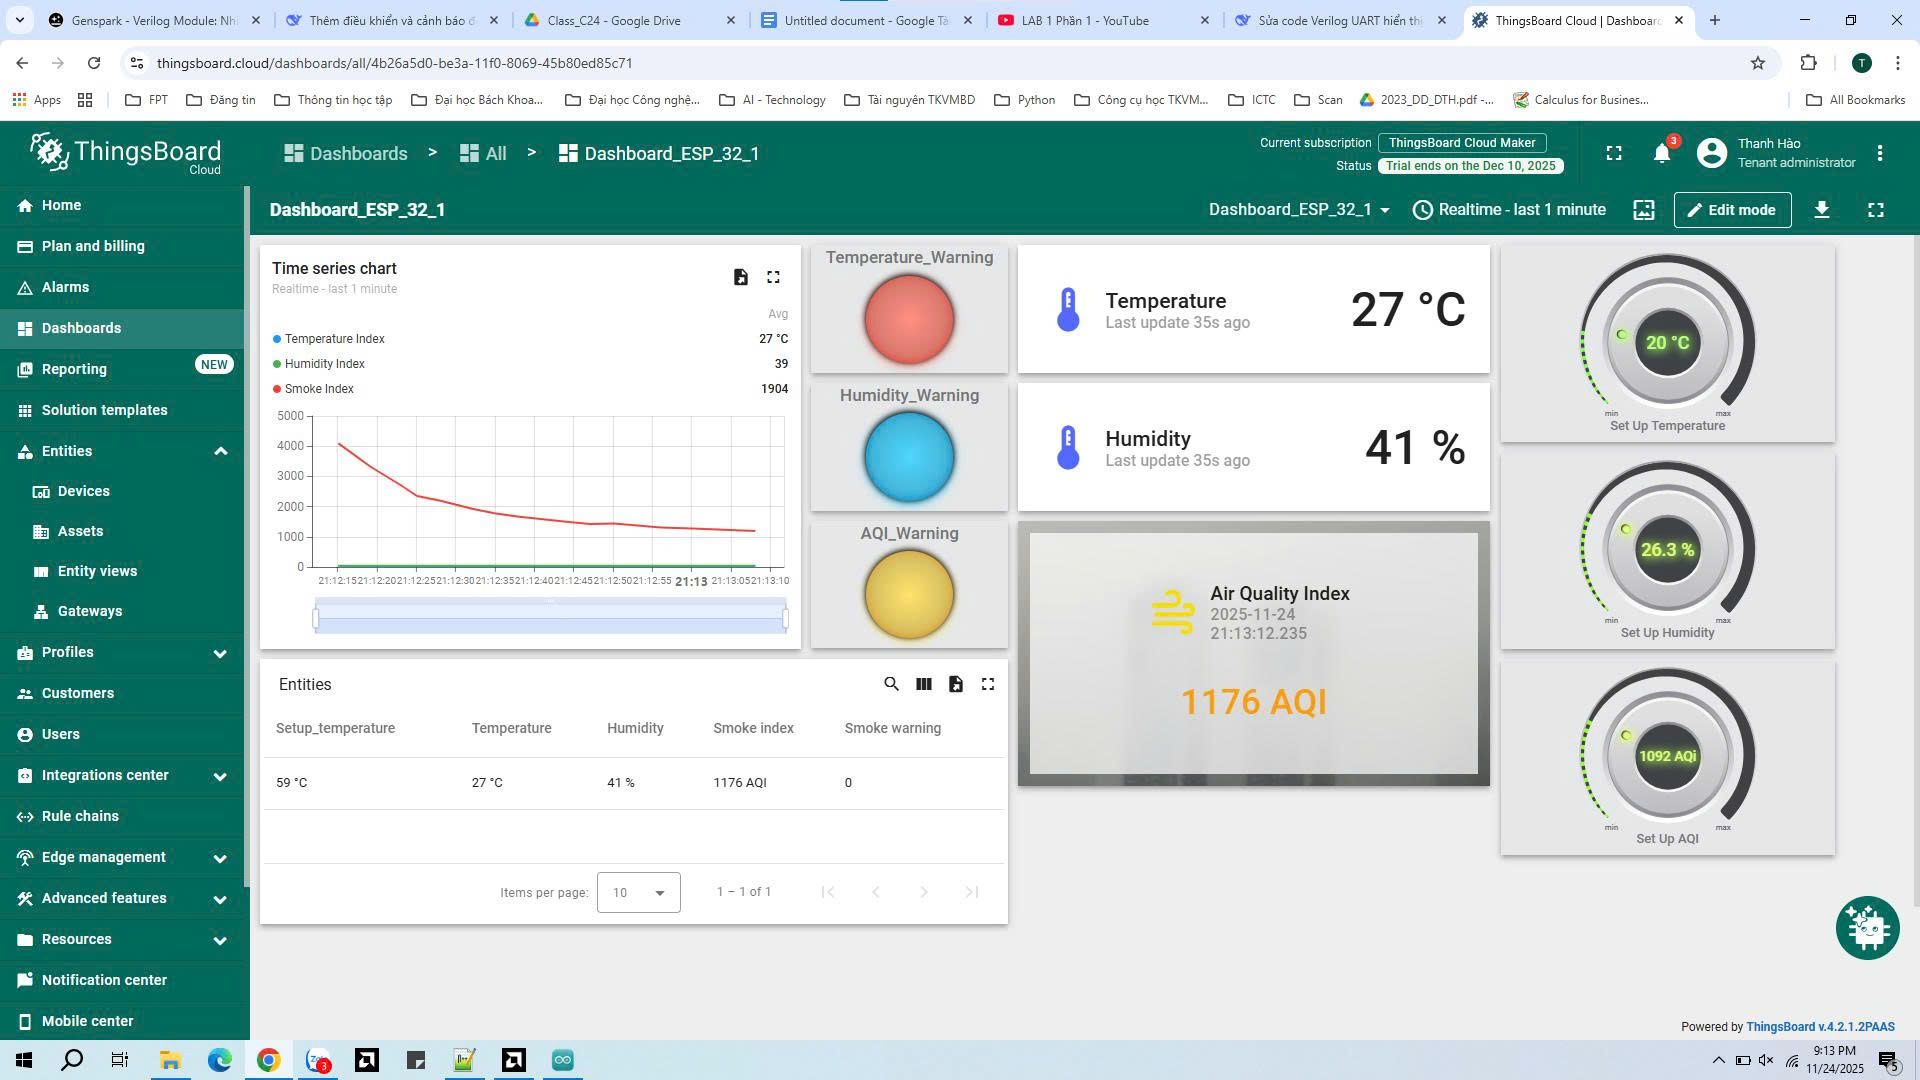Search the Entities table with the magnifier icon
Viewport: 1920px width, 1080px height.
tap(891, 684)
